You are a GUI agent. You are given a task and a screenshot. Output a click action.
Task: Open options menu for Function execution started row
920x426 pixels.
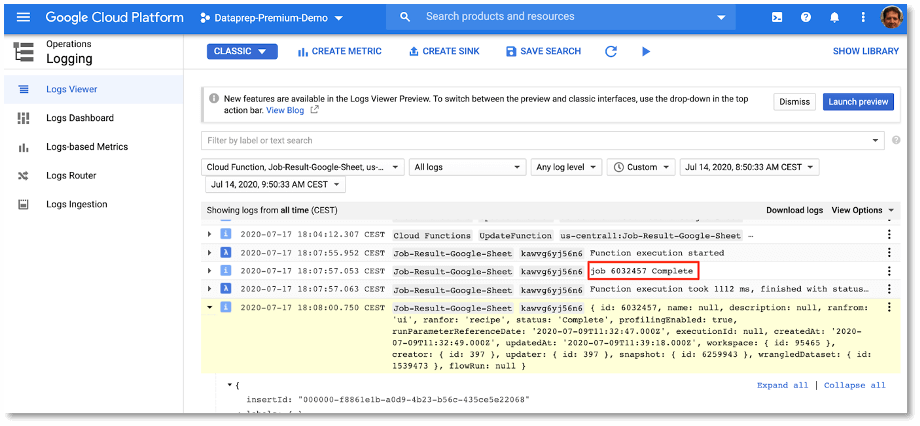click(889, 253)
